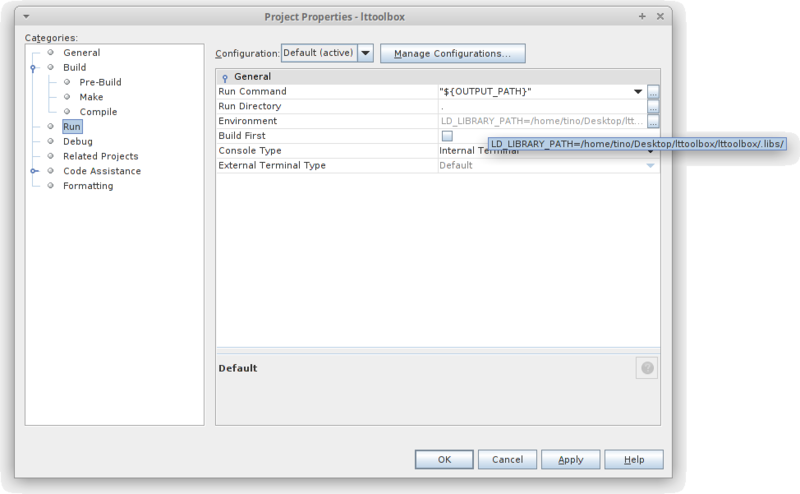Select the Formatting category
This screenshot has width=800, height=494.
[x=88, y=186]
